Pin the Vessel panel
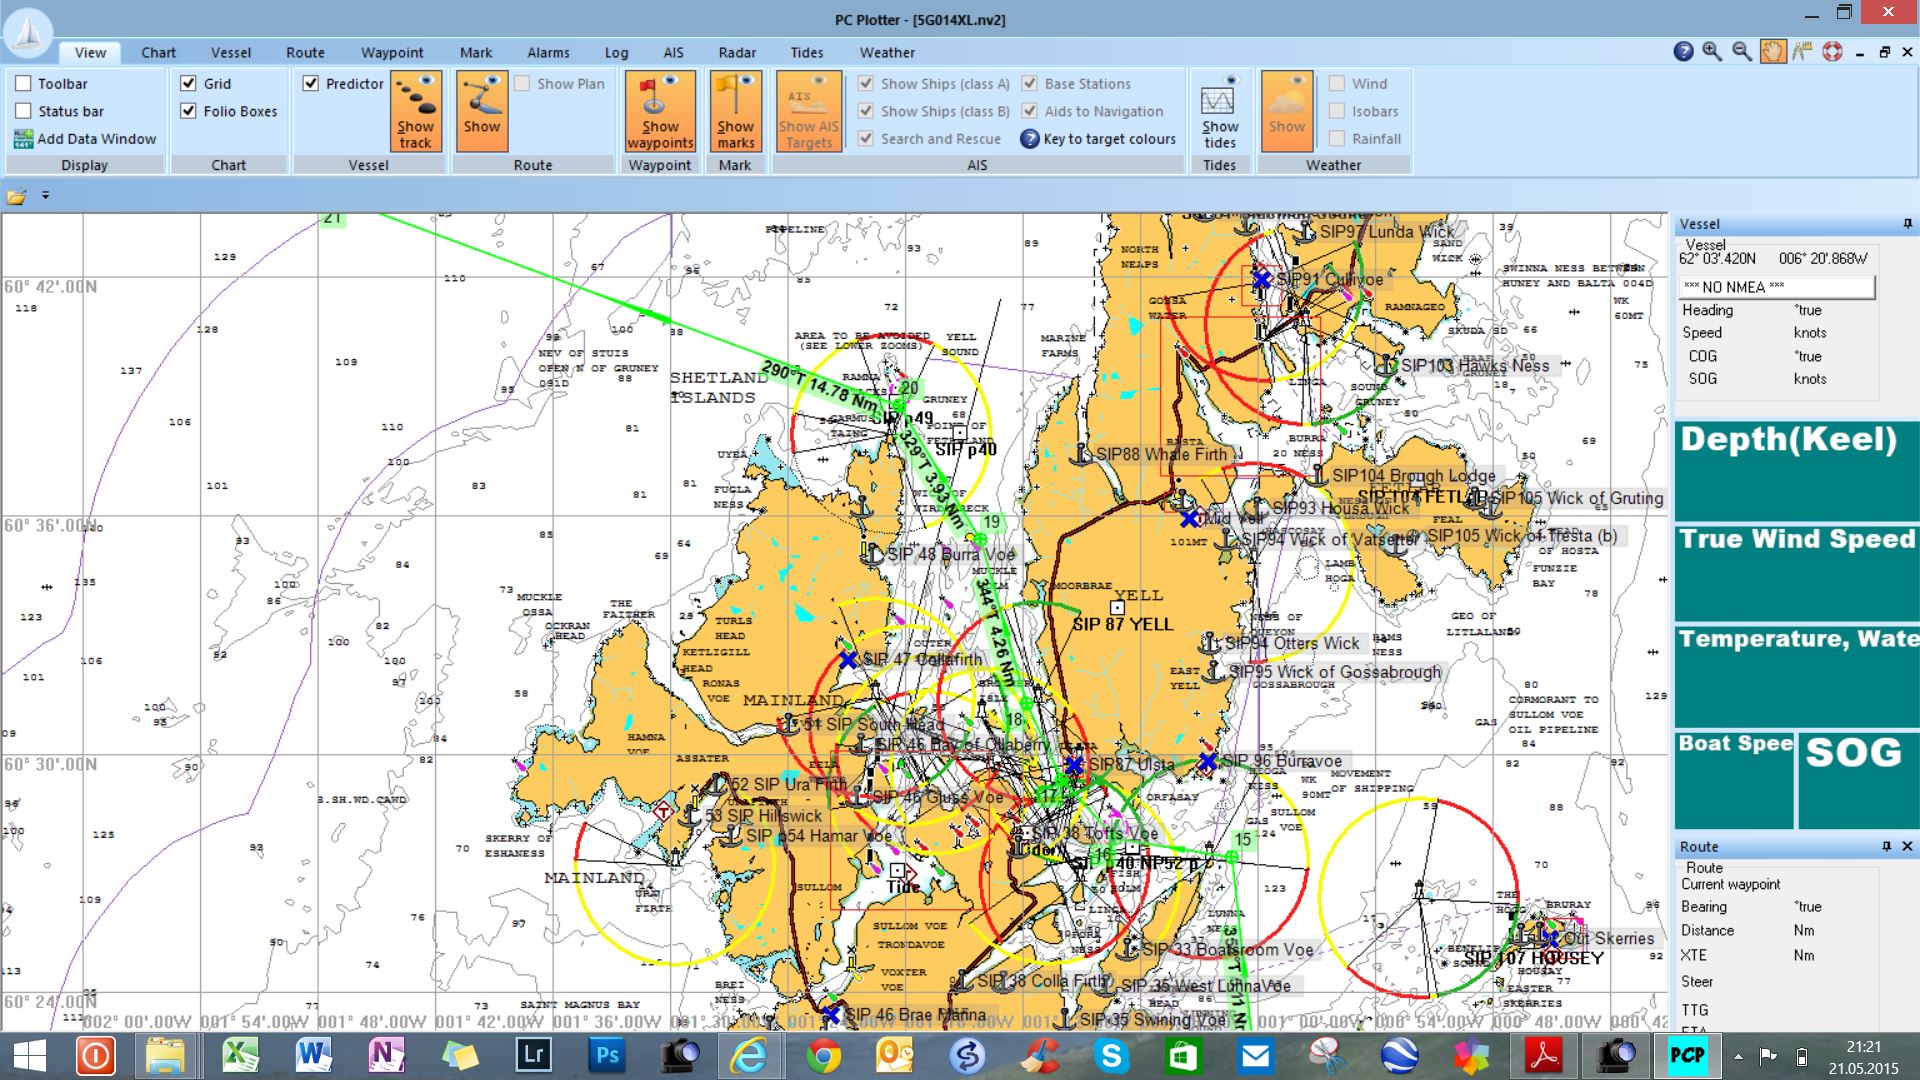Viewport: 1920px width, 1080px height. coord(1907,224)
